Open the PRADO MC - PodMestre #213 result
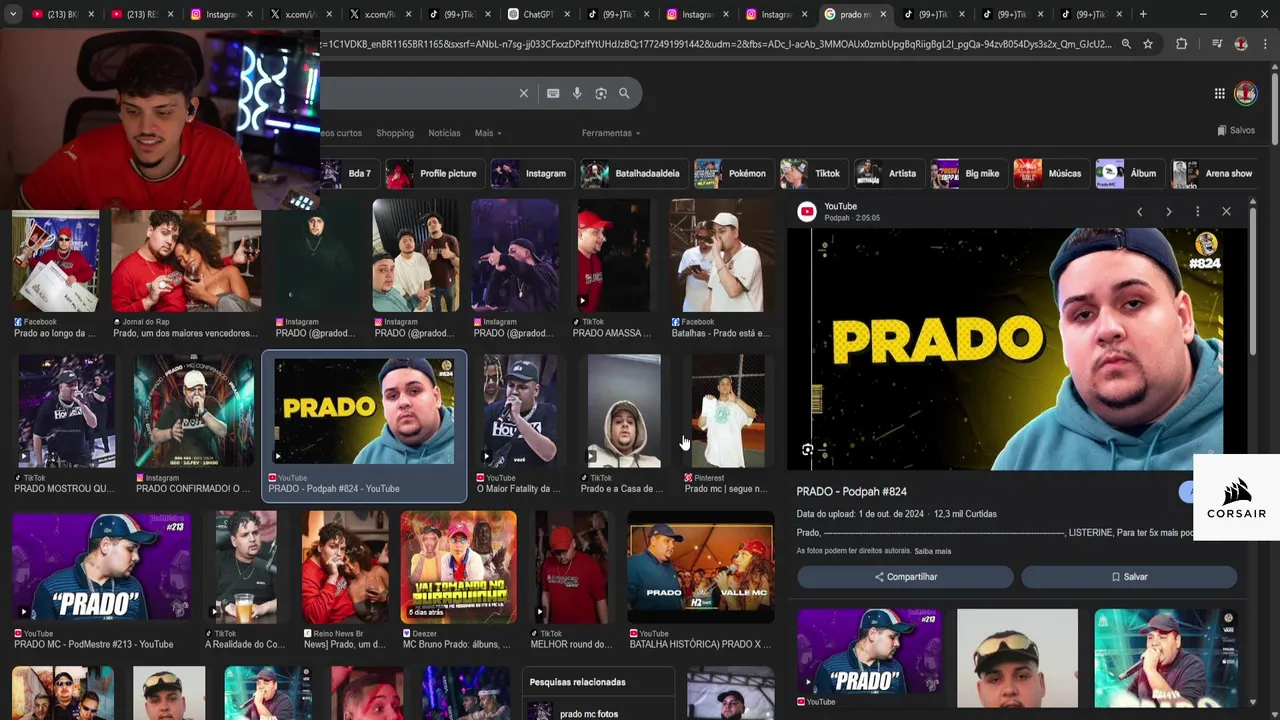1280x720 pixels. [x=101, y=581]
